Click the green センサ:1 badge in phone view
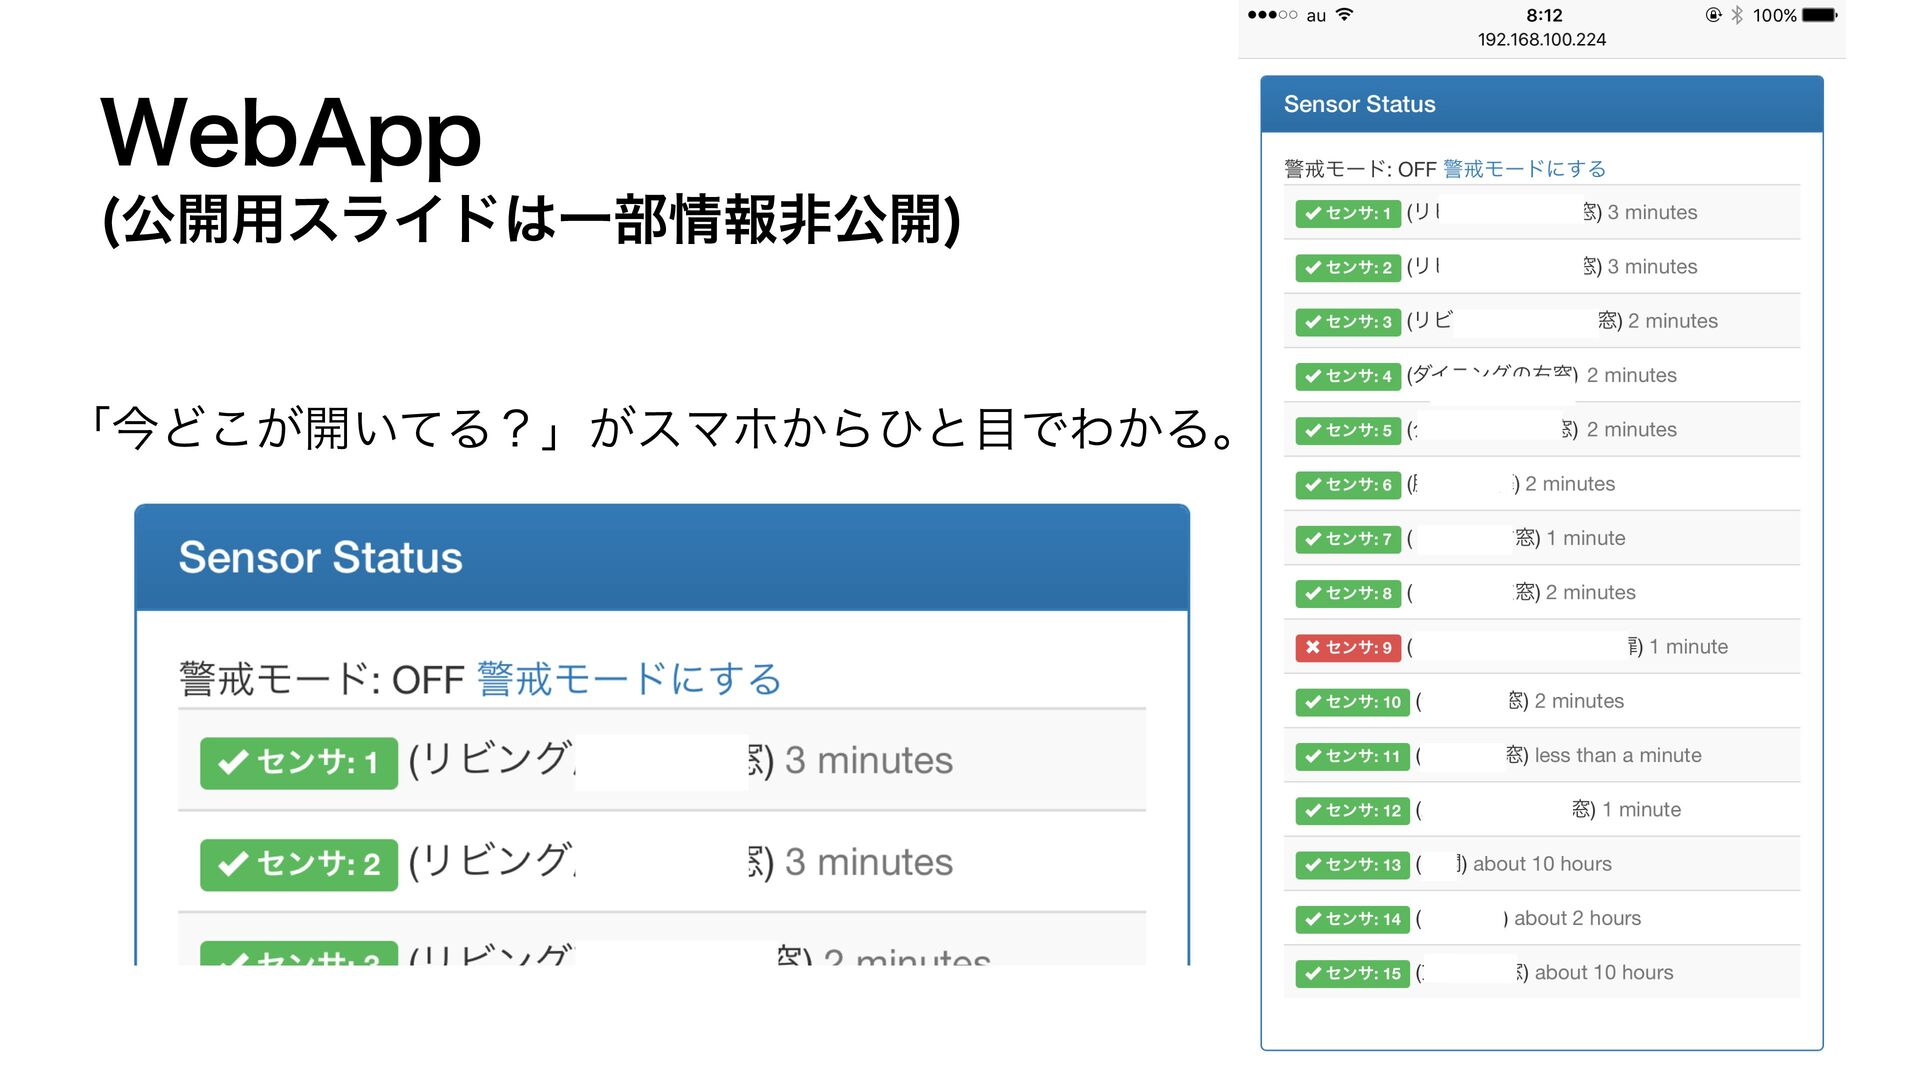Viewport: 1920px width, 1080px height. click(x=1347, y=213)
